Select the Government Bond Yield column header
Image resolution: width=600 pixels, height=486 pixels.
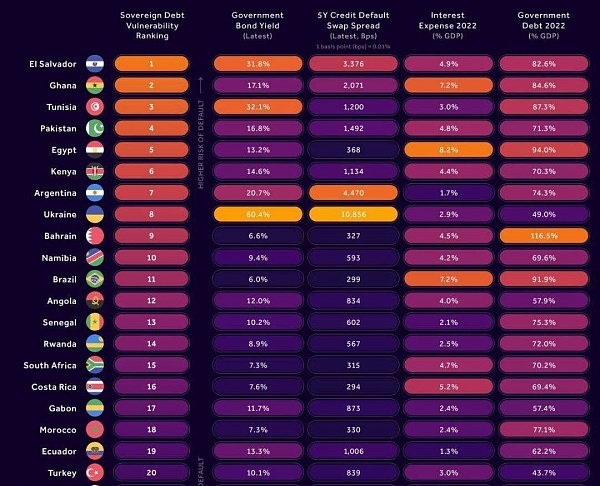pos(258,26)
